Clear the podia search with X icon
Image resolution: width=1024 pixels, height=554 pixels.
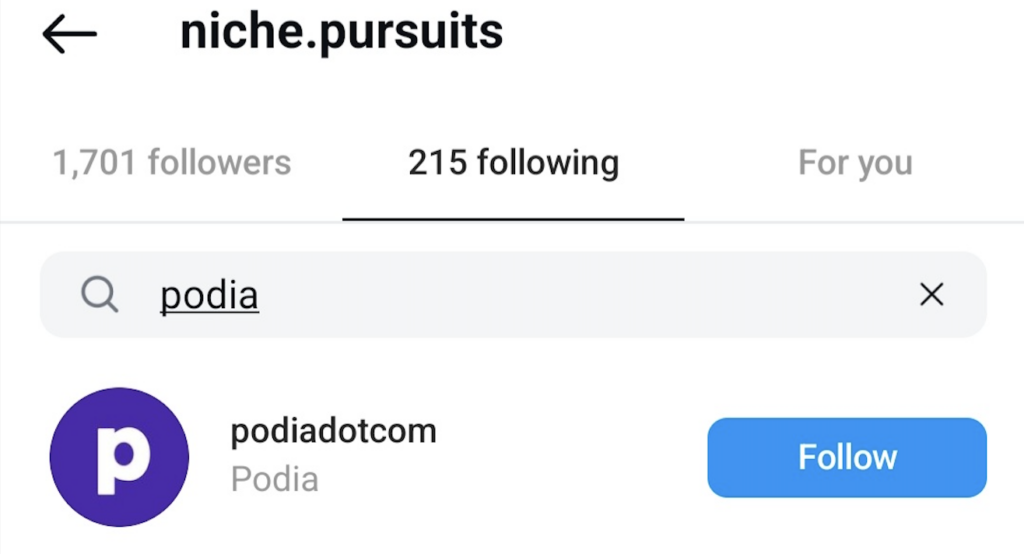(931, 294)
